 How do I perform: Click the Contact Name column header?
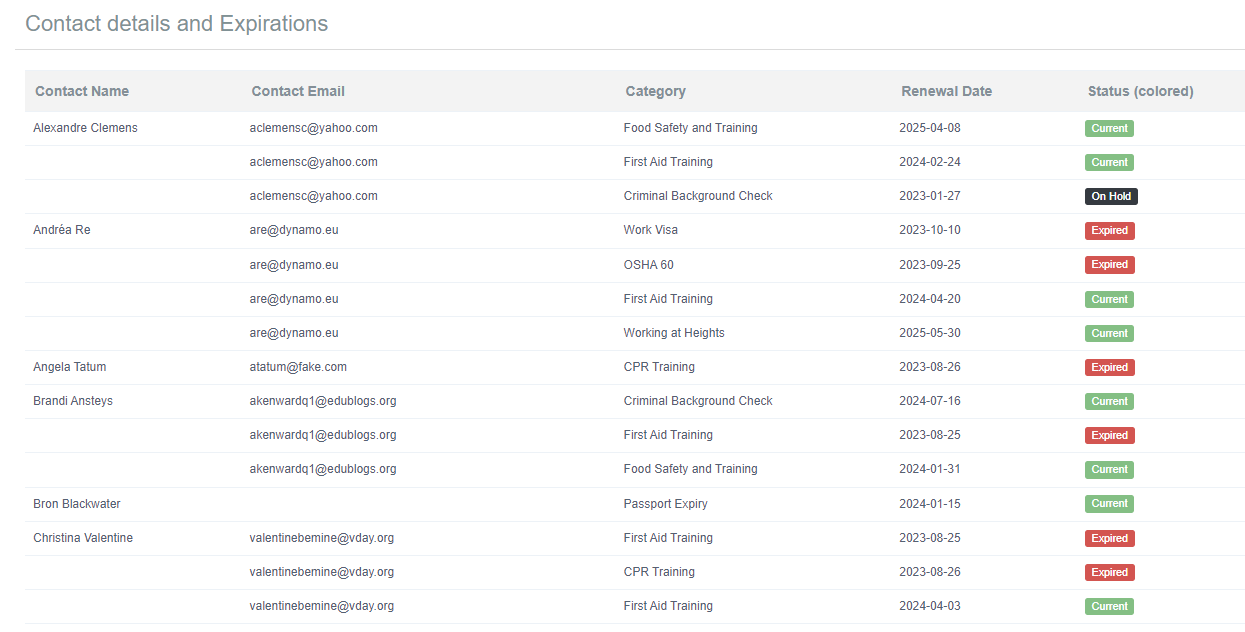coord(82,91)
